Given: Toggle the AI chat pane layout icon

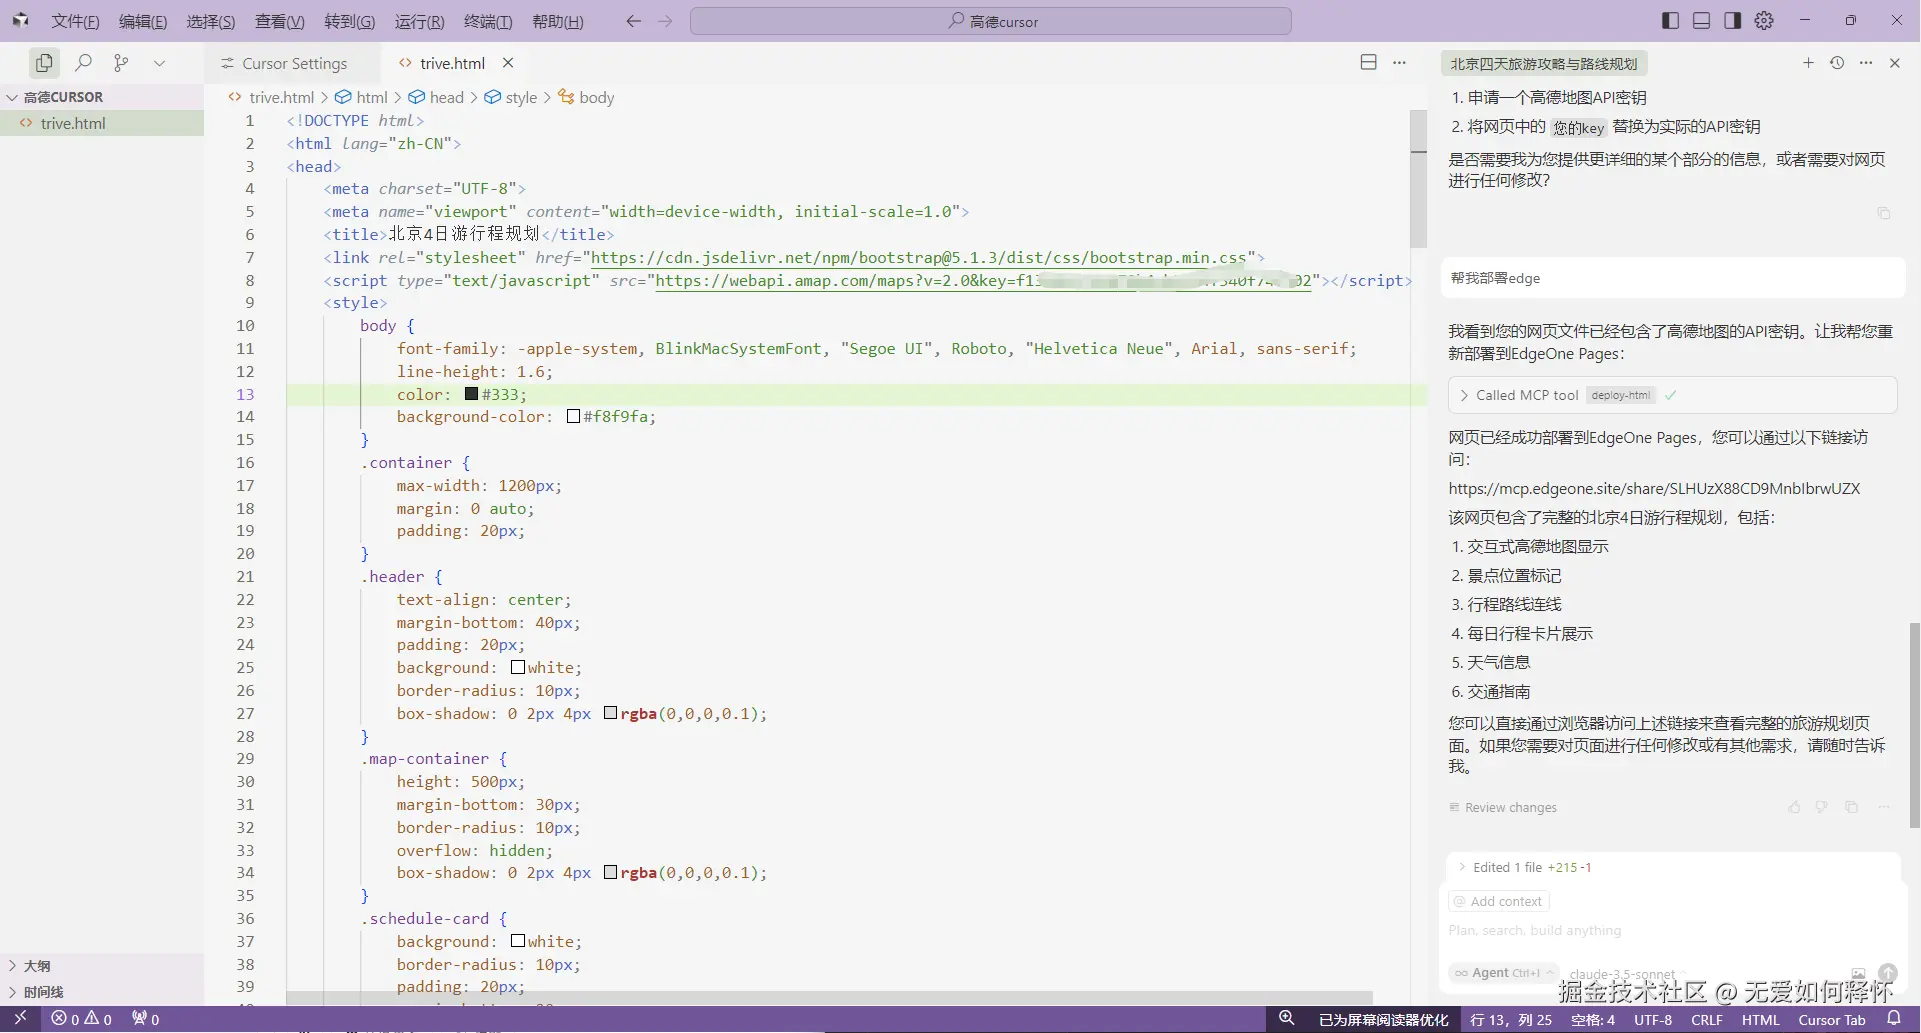Looking at the screenshot, I should 1732,21.
